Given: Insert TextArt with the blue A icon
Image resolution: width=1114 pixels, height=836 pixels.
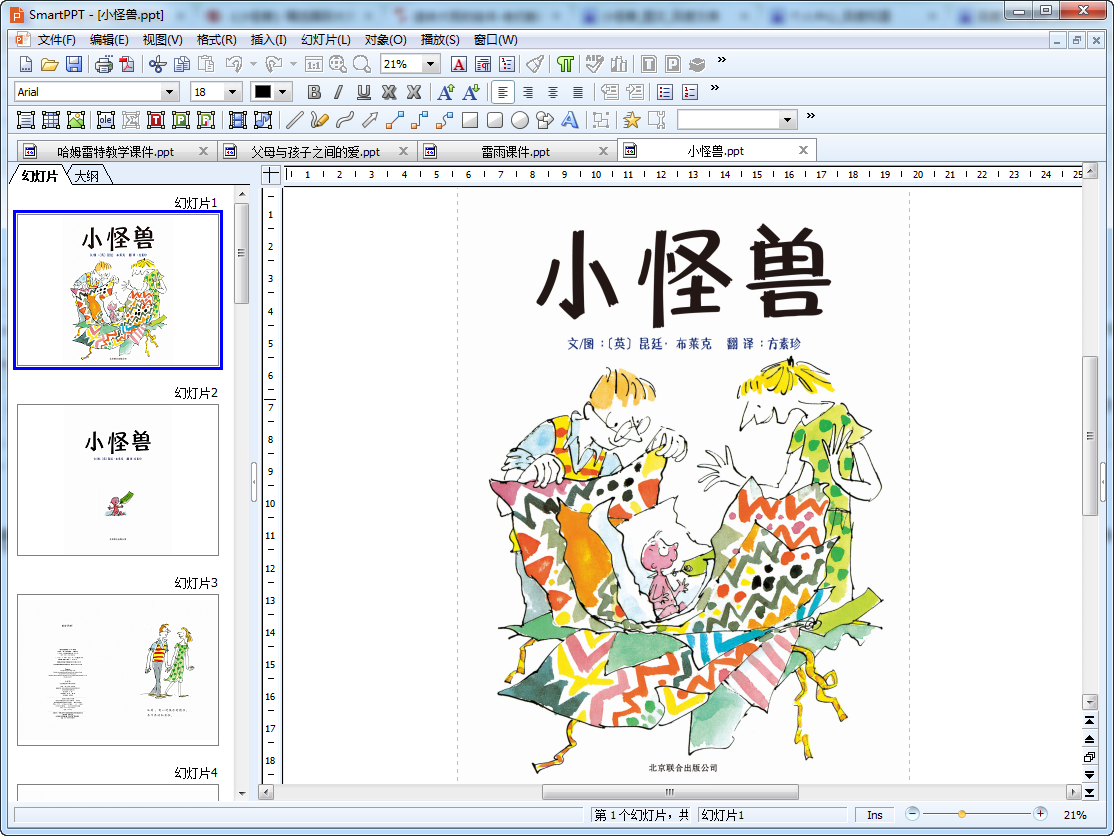Looking at the screenshot, I should click(570, 120).
